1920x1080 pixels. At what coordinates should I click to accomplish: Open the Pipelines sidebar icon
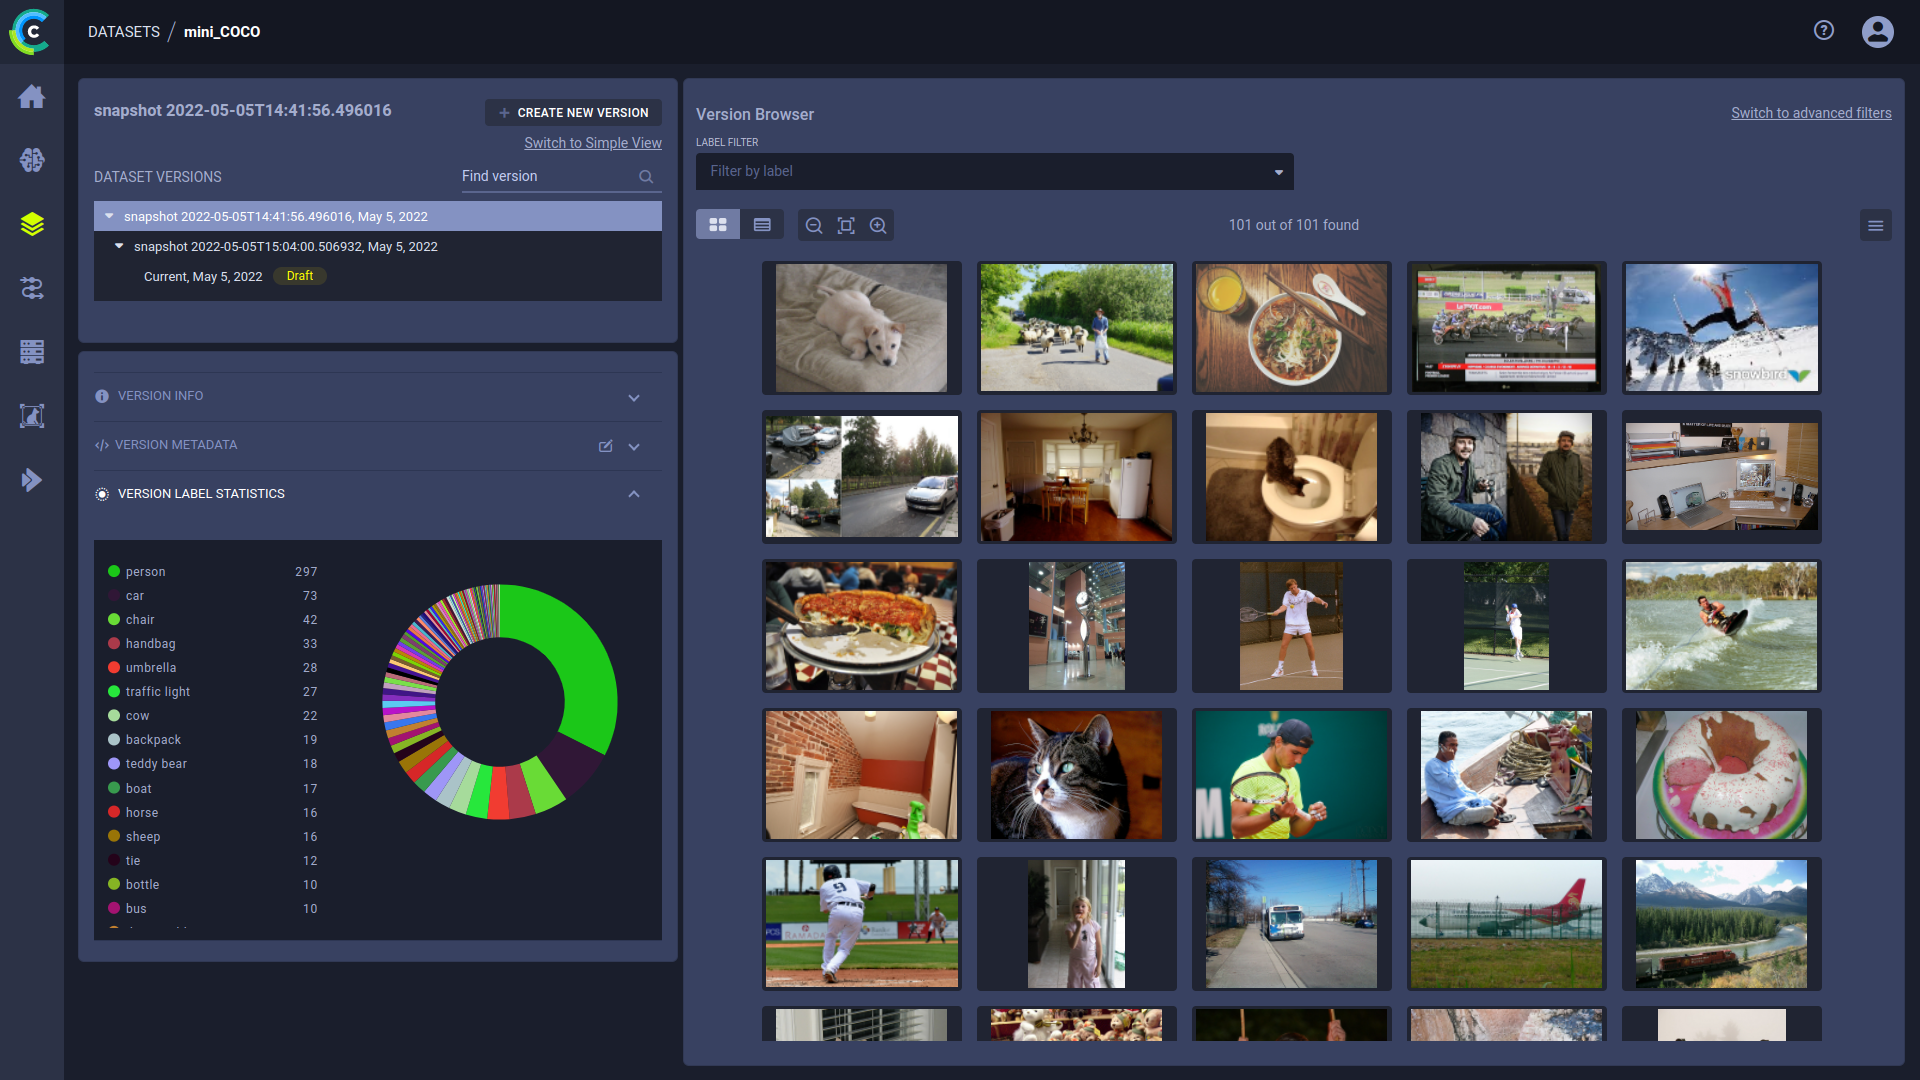coord(32,288)
